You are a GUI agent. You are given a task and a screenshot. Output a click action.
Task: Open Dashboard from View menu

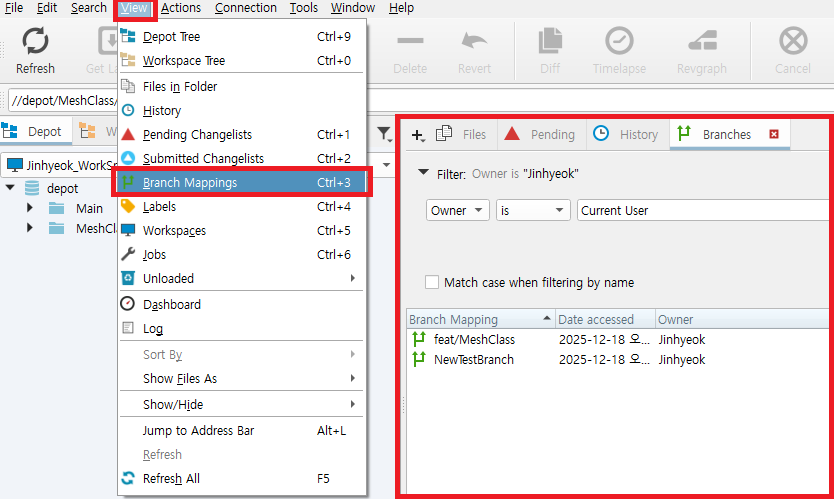[x=242, y=304]
